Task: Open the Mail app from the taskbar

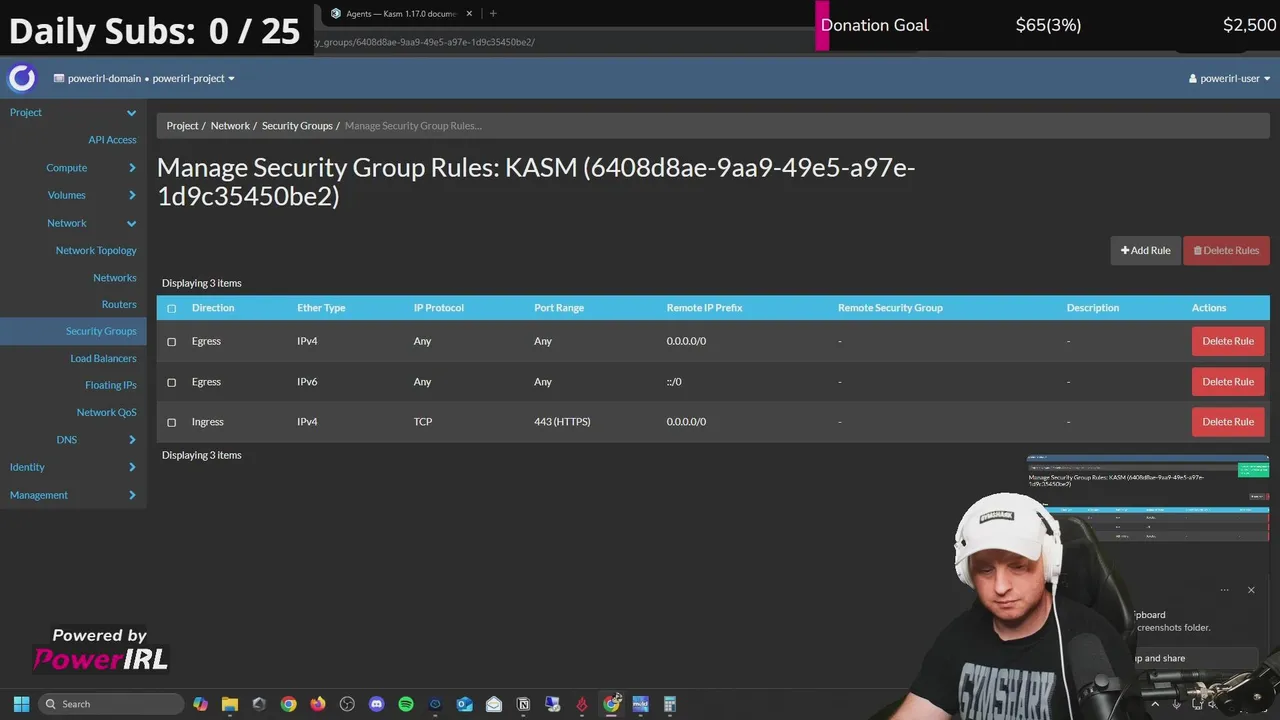Action: coord(494,704)
